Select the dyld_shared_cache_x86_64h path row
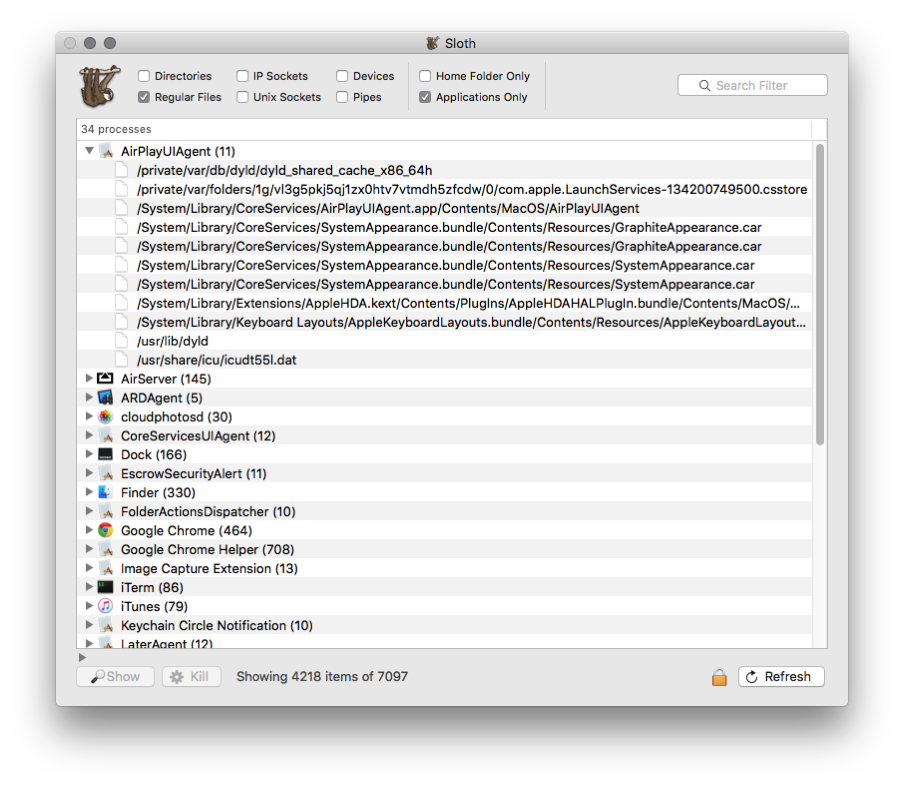 point(445,170)
